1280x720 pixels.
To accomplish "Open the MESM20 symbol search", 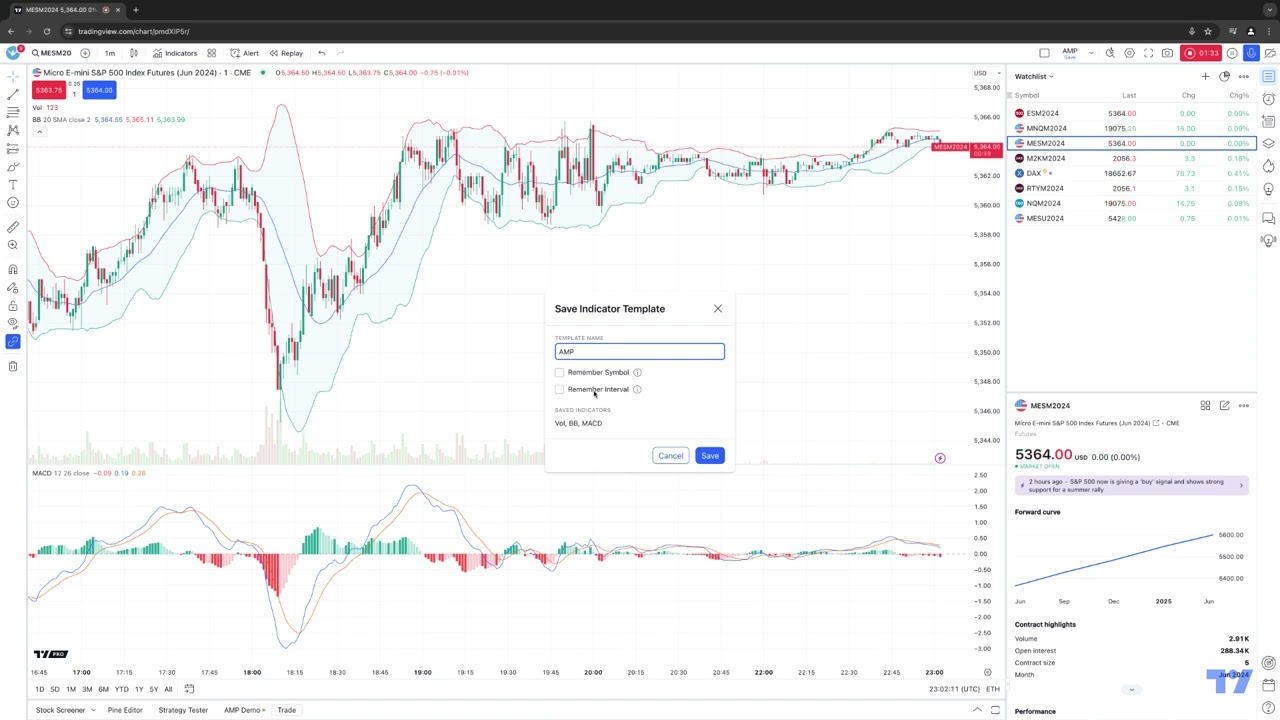I will (x=51, y=53).
